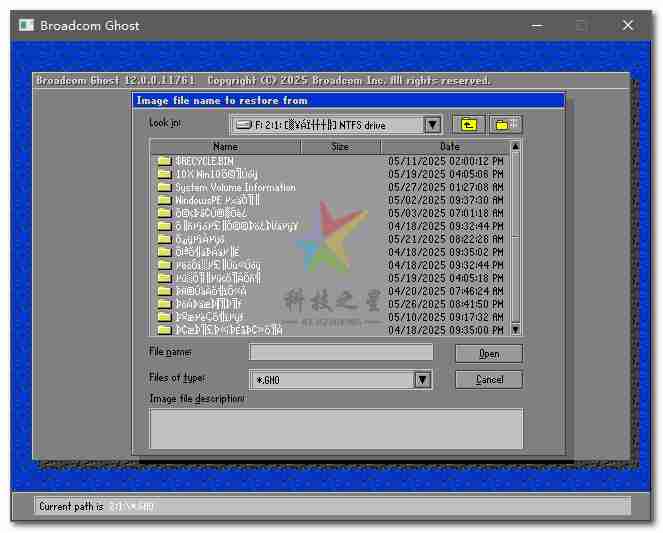Click the file list scroll up arrow
This screenshot has height=533, width=663.
(x=515, y=147)
